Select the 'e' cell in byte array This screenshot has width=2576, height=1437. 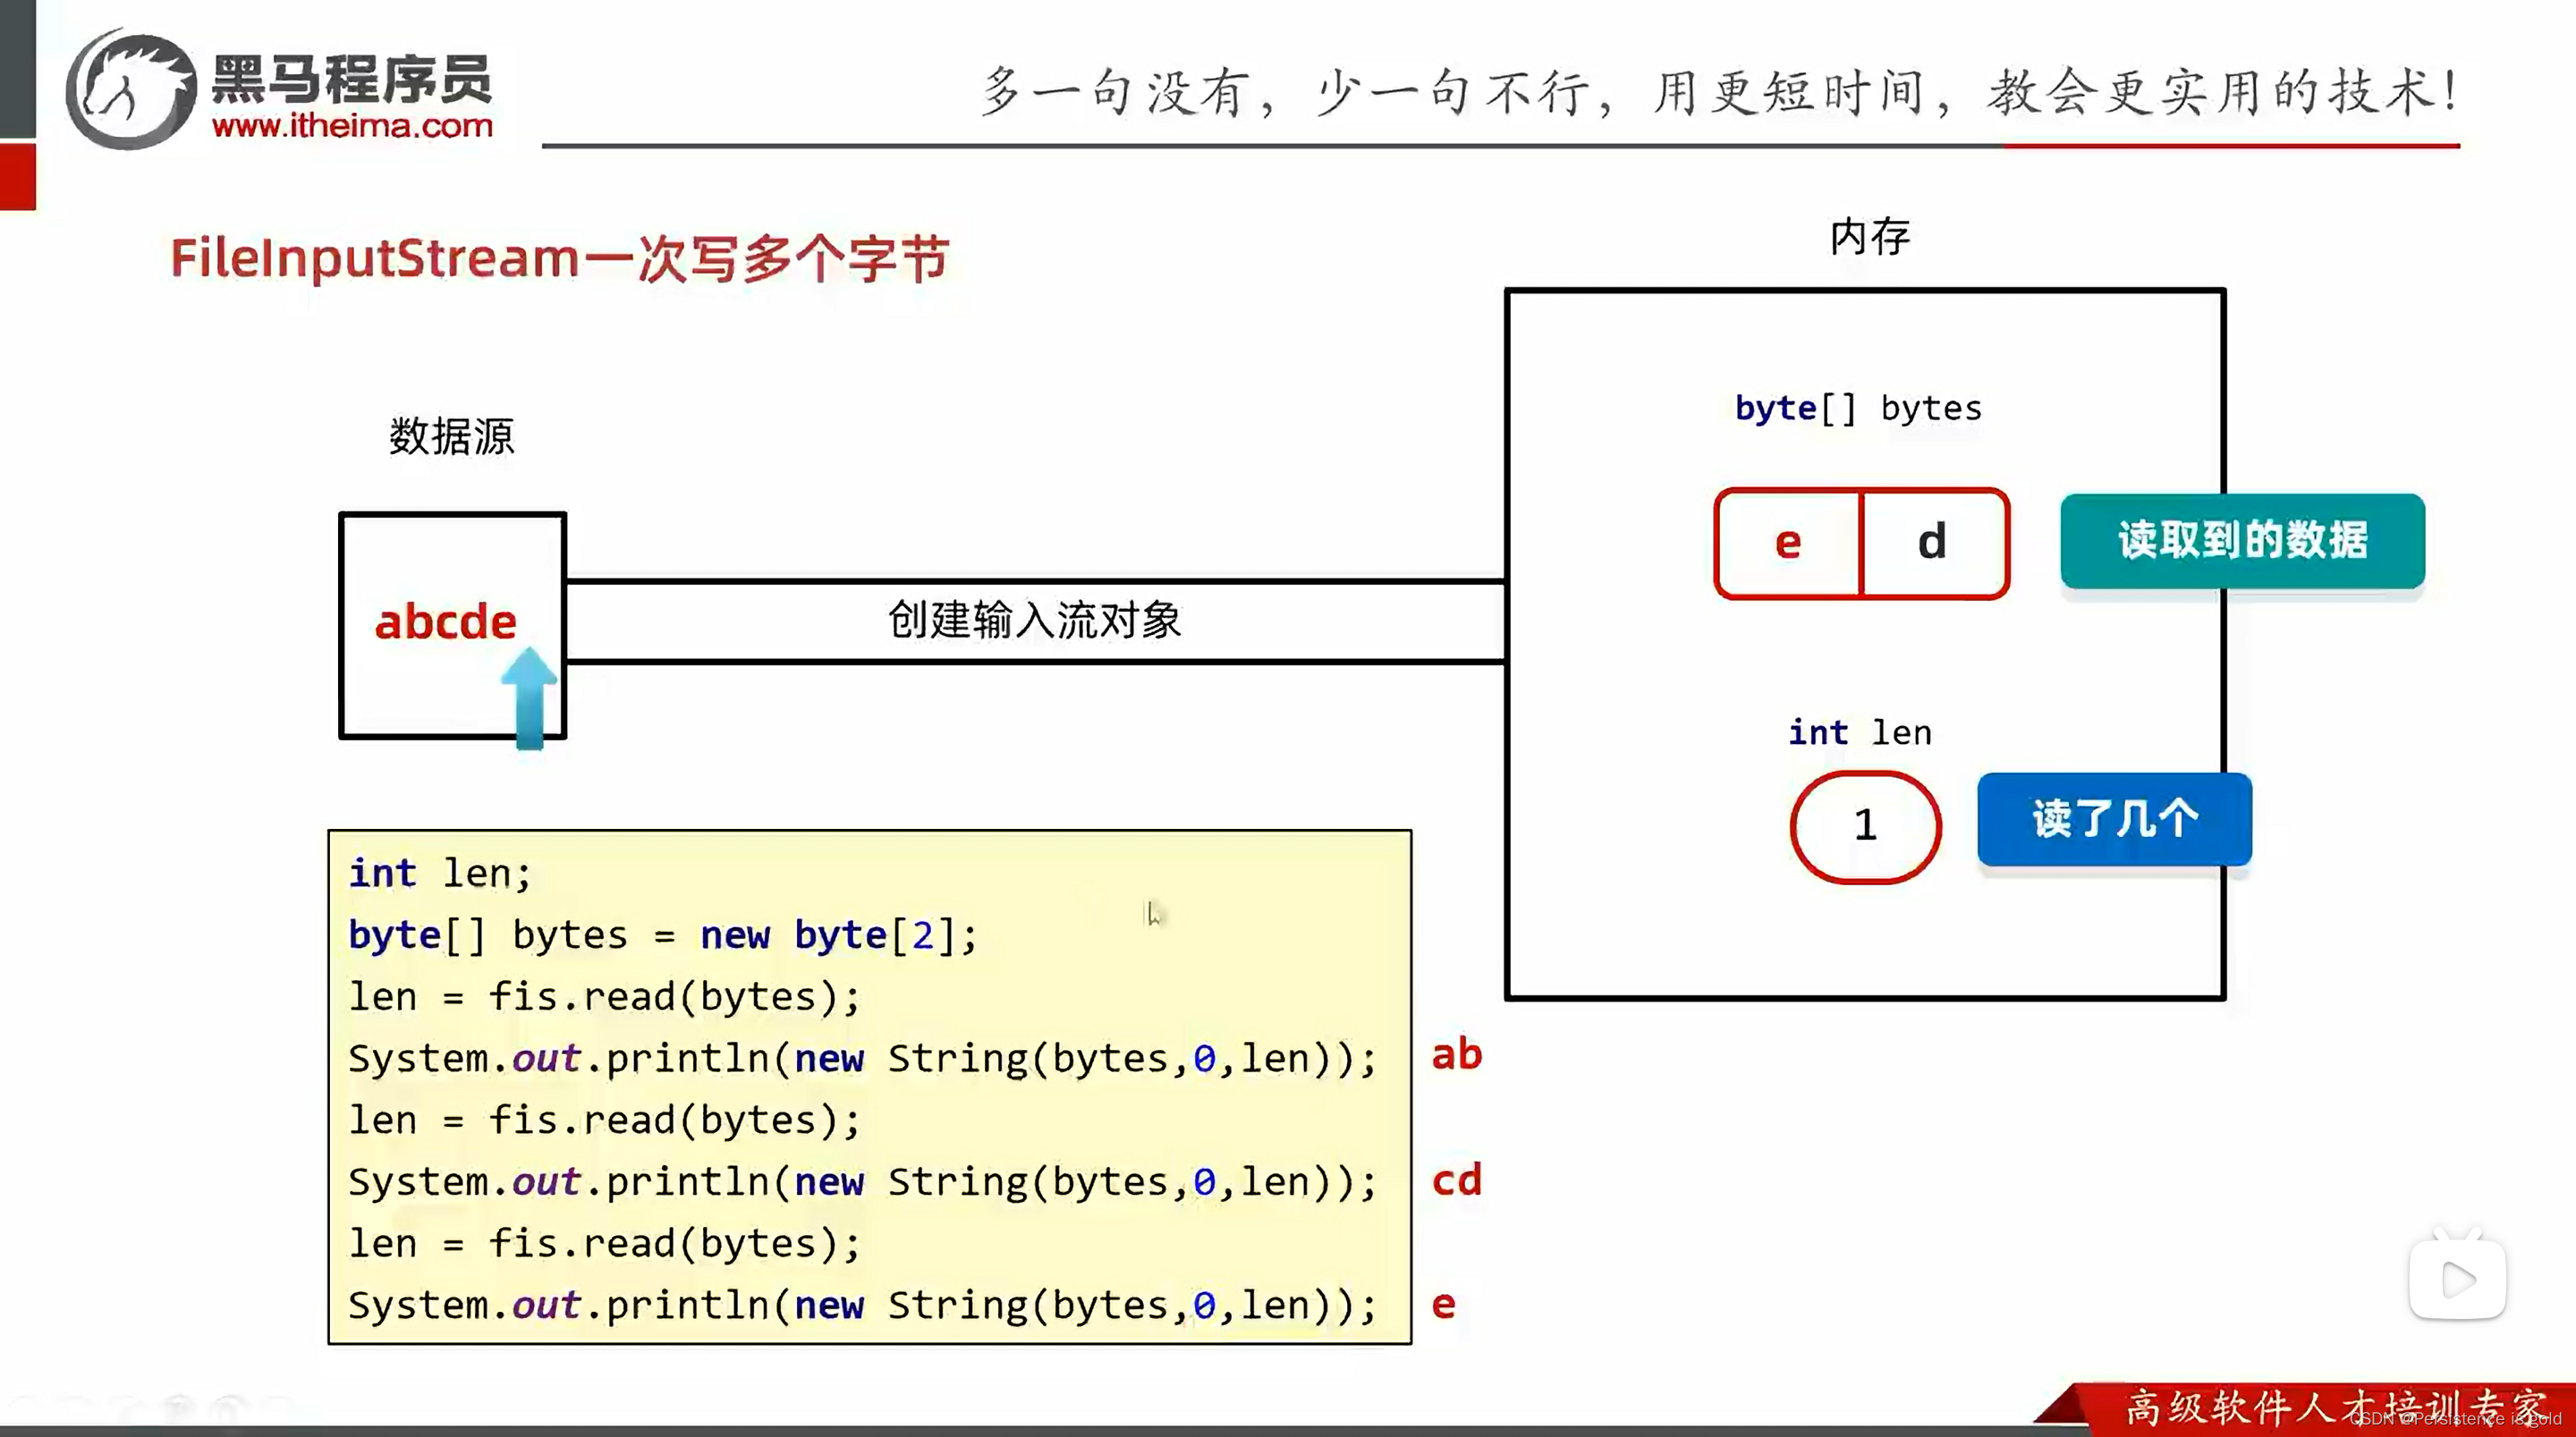pyautogui.click(x=1786, y=542)
